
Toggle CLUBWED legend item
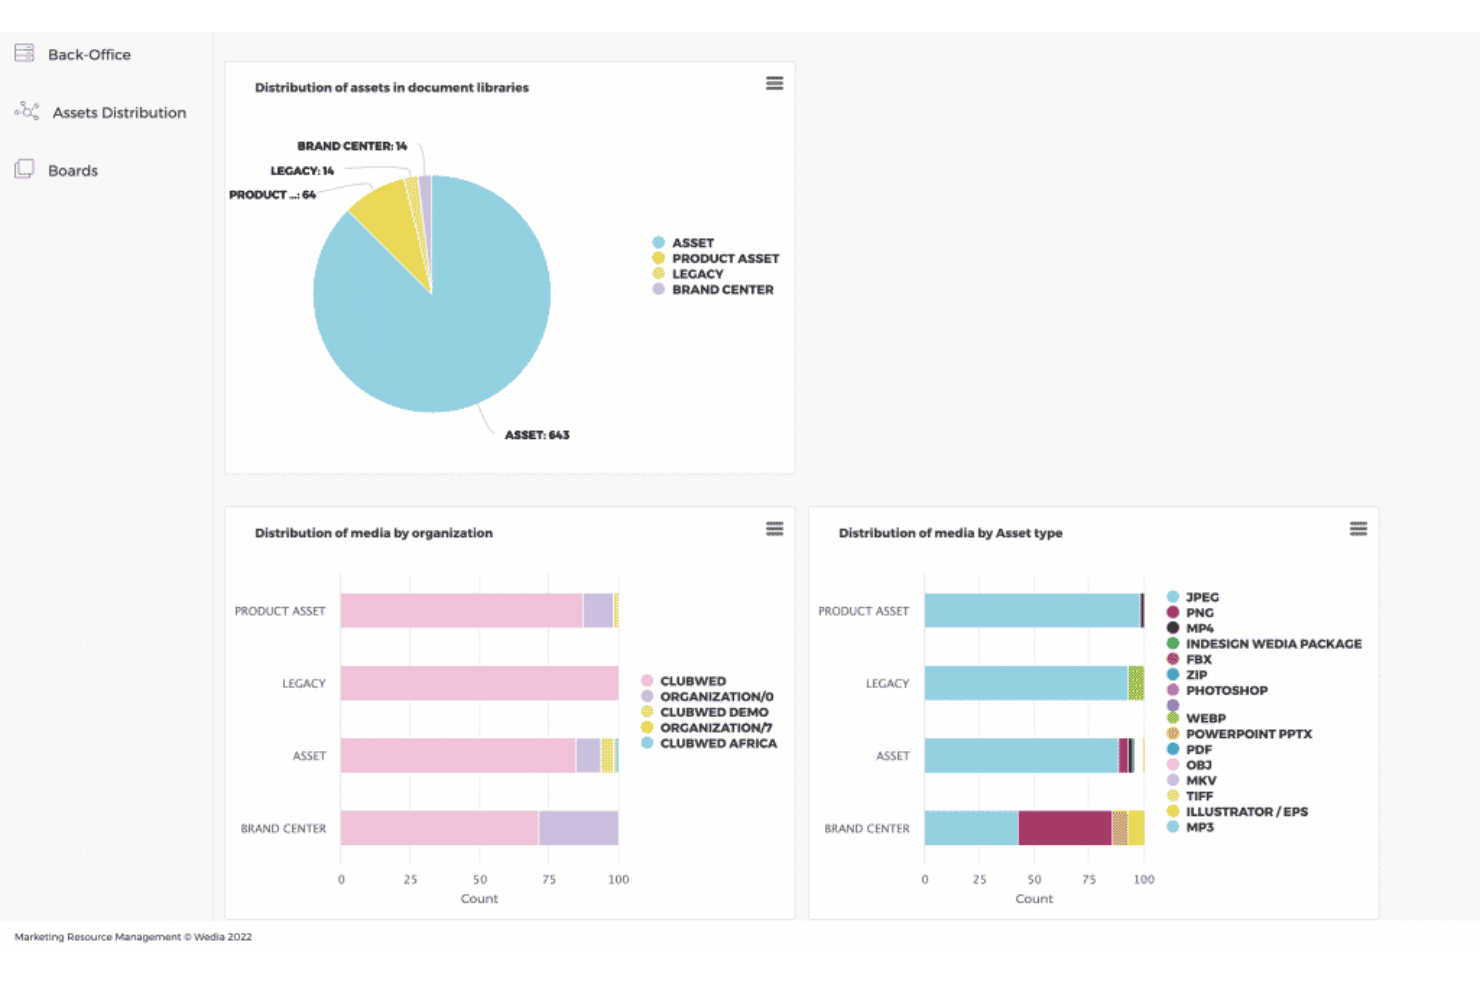(683, 681)
